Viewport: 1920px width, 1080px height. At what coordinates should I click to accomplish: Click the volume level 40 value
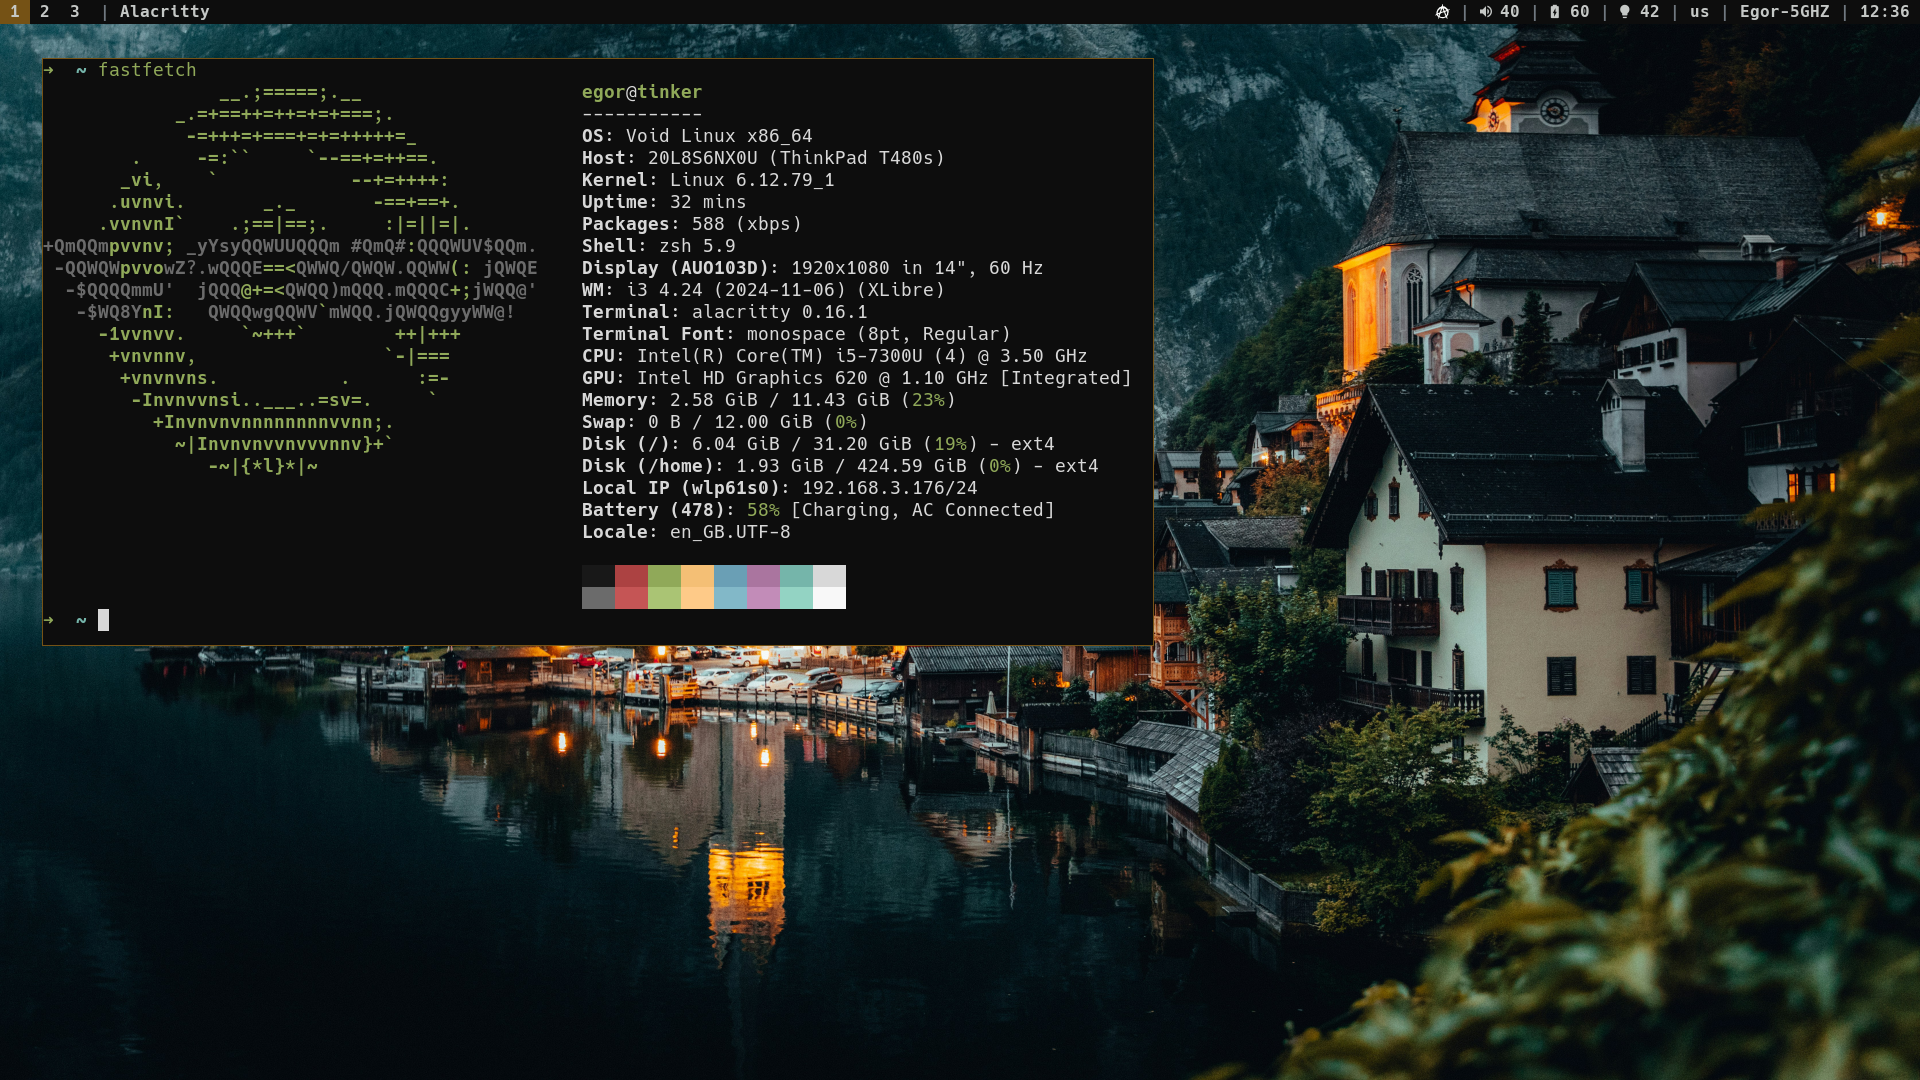1509,12
